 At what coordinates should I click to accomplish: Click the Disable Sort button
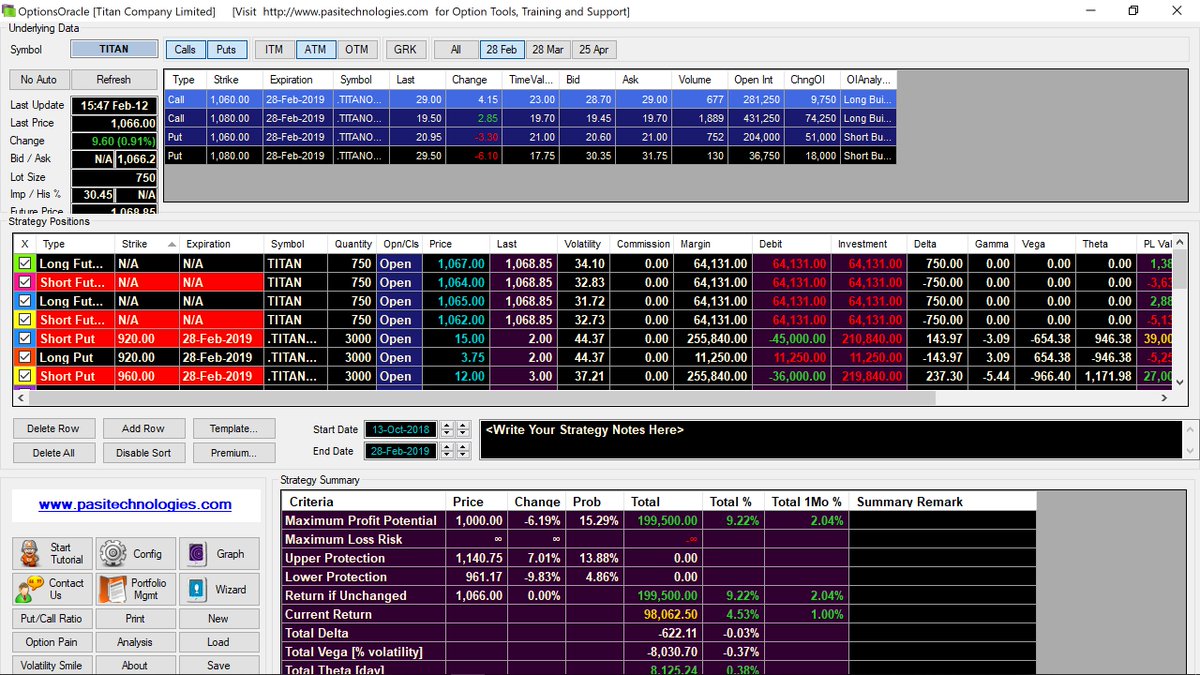143,452
